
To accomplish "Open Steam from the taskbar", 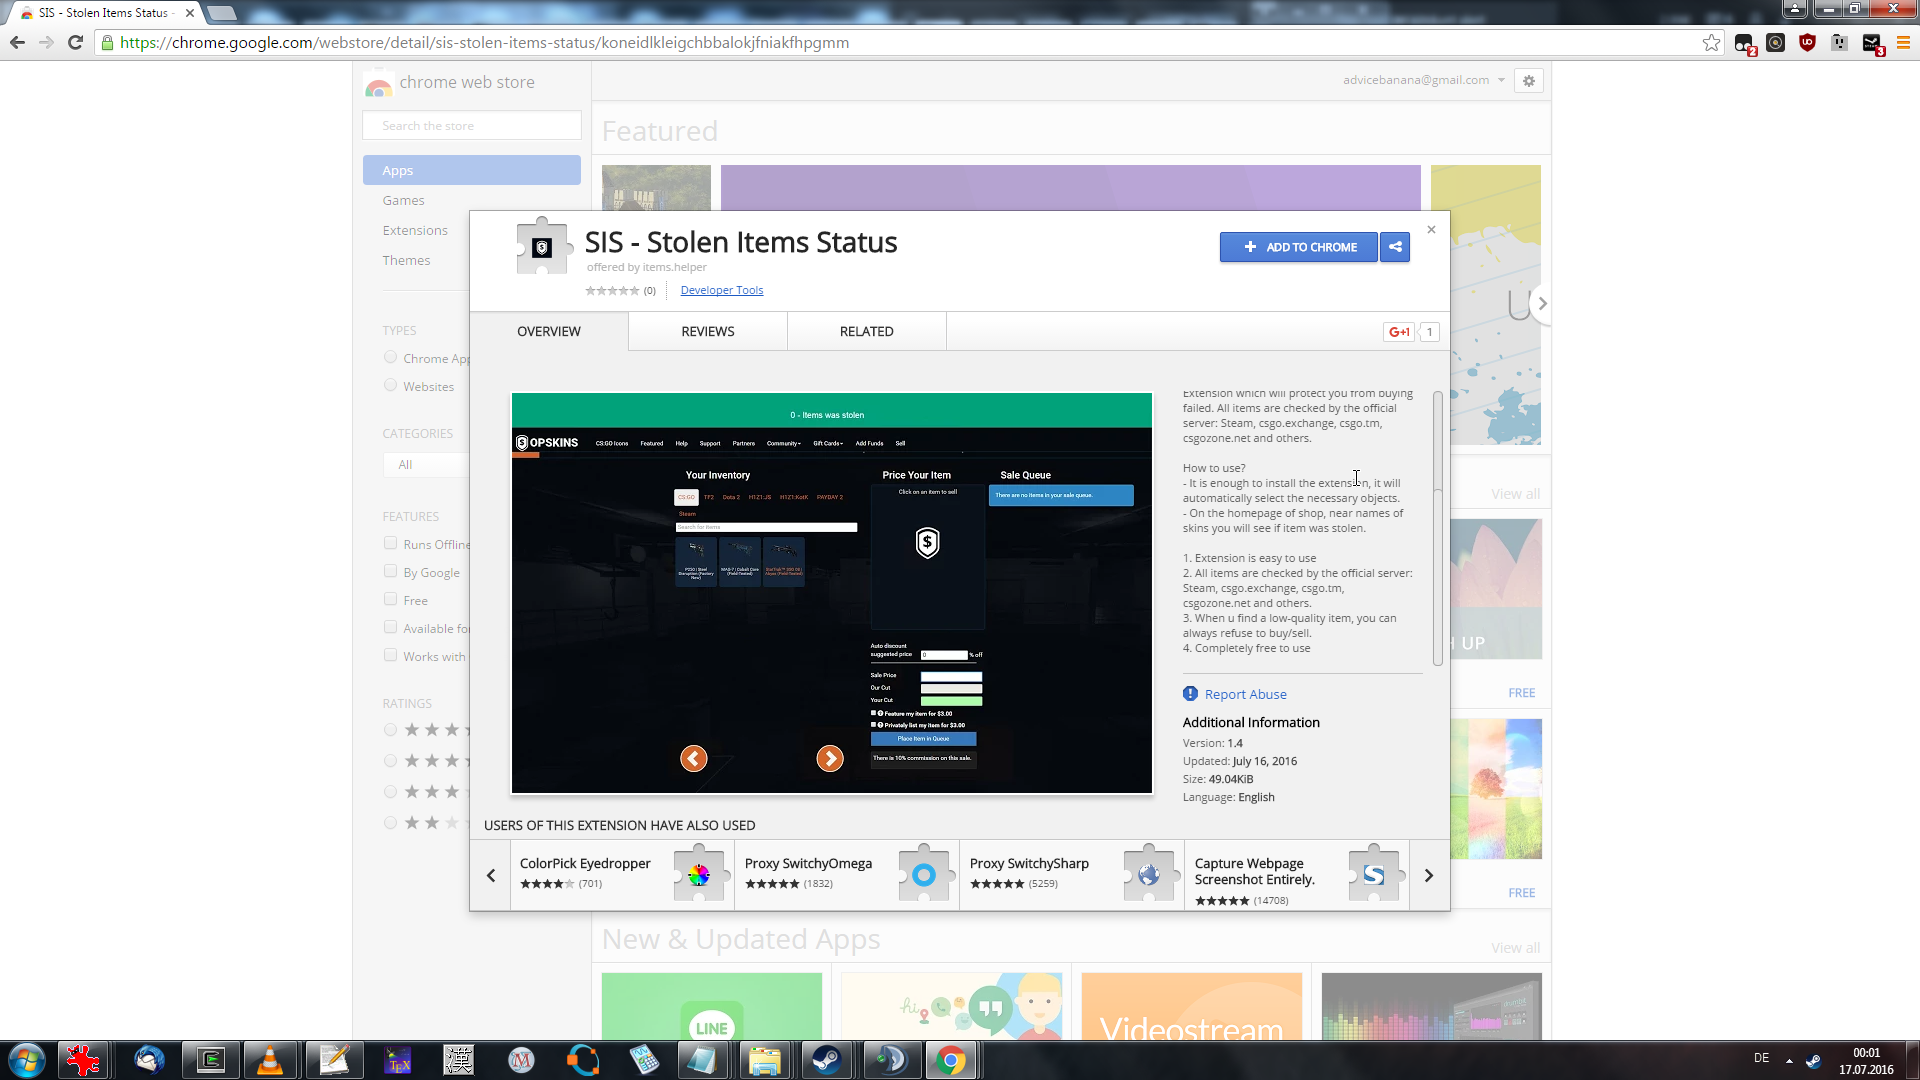I will [826, 1059].
